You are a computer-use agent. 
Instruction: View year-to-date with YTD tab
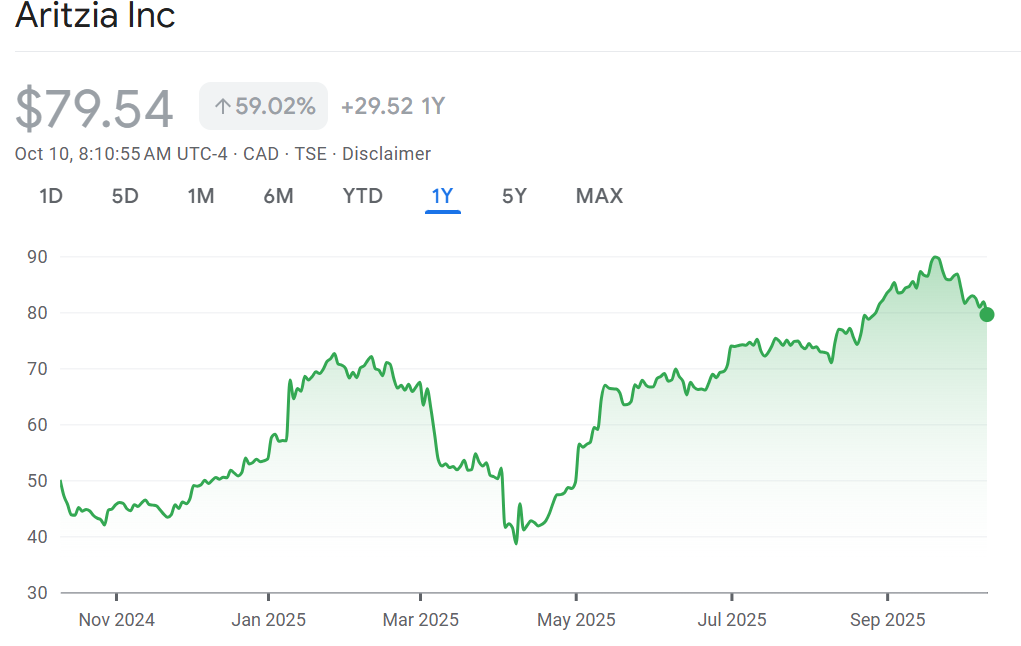coord(362,196)
